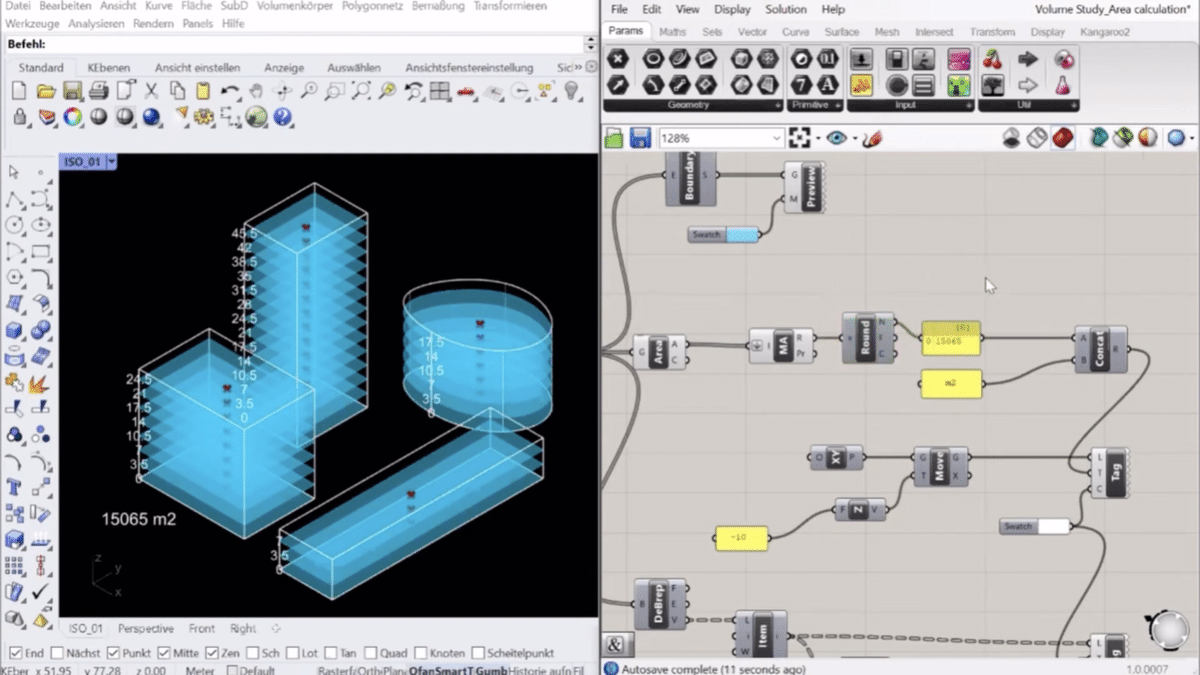
Task: Click the 'A' text parameter icon
Action: [827, 86]
